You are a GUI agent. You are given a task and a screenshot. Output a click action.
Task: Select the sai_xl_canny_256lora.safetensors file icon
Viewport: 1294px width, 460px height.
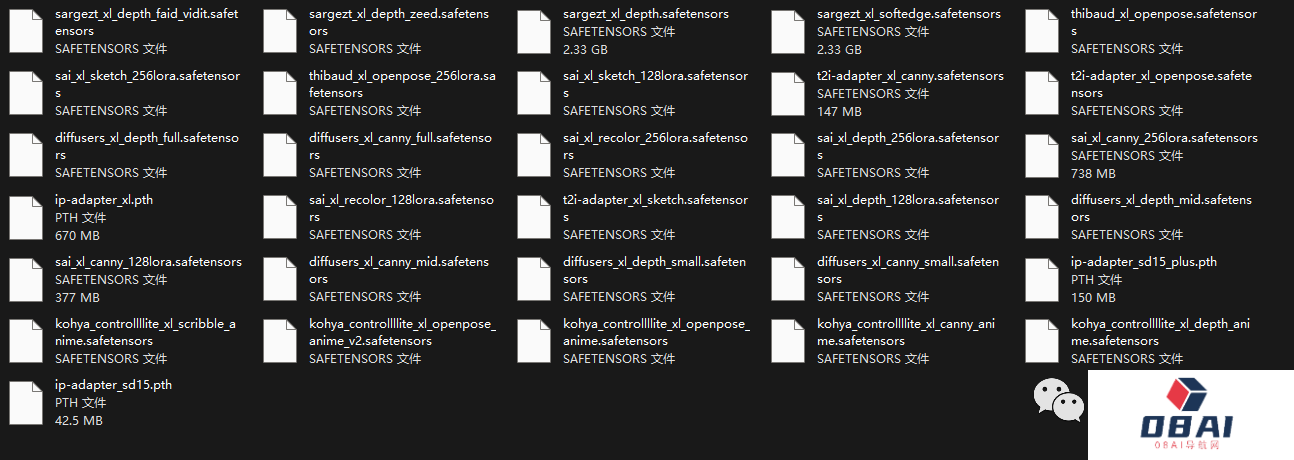pyautogui.click(x=1041, y=155)
